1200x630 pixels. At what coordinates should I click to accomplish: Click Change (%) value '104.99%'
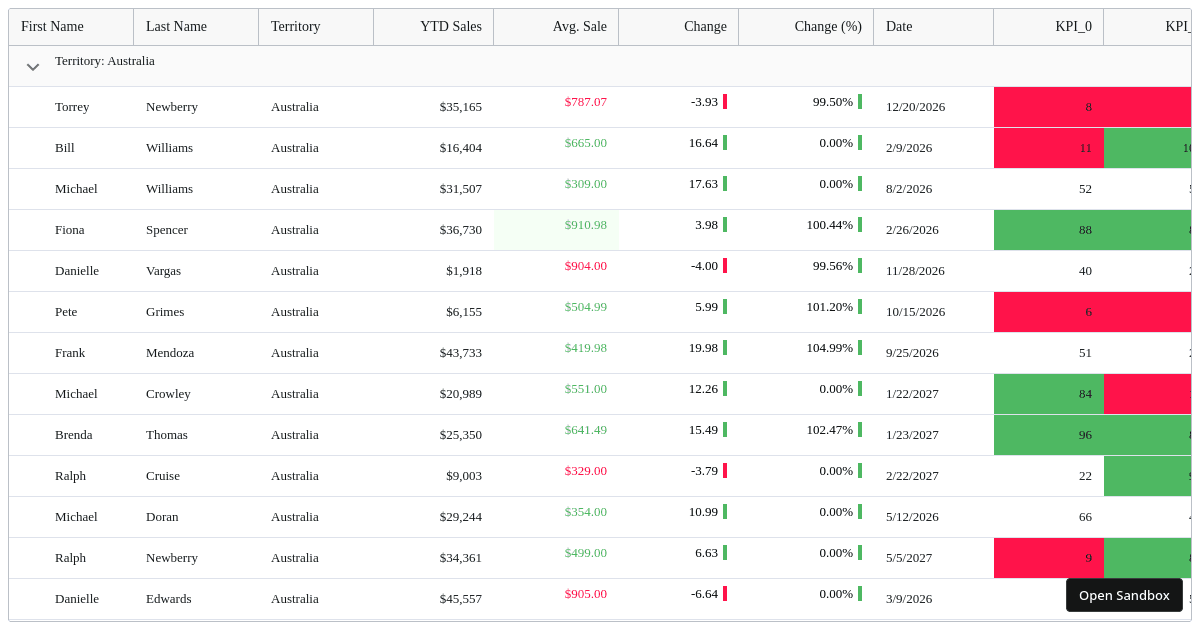(x=830, y=348)
